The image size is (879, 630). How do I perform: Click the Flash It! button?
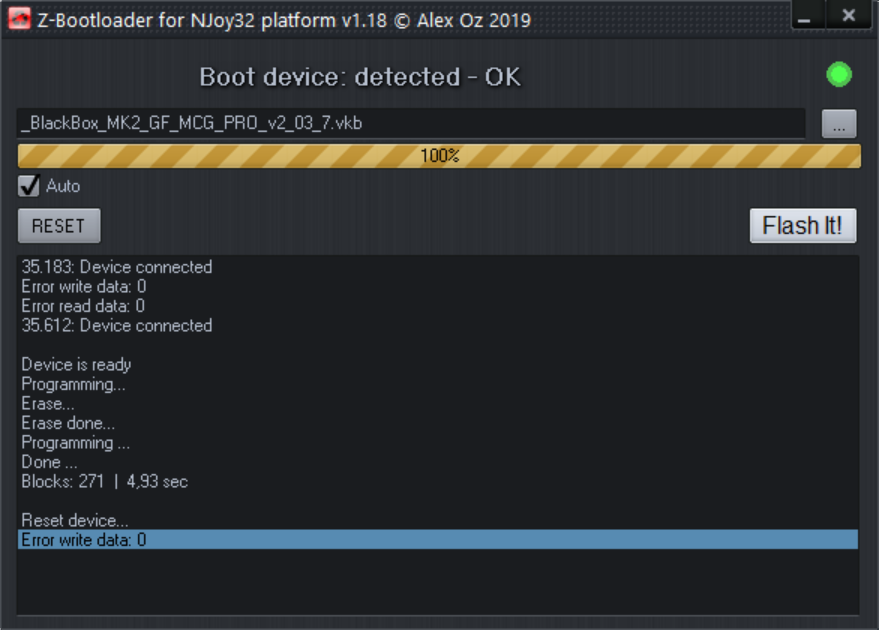coord(803,226)
